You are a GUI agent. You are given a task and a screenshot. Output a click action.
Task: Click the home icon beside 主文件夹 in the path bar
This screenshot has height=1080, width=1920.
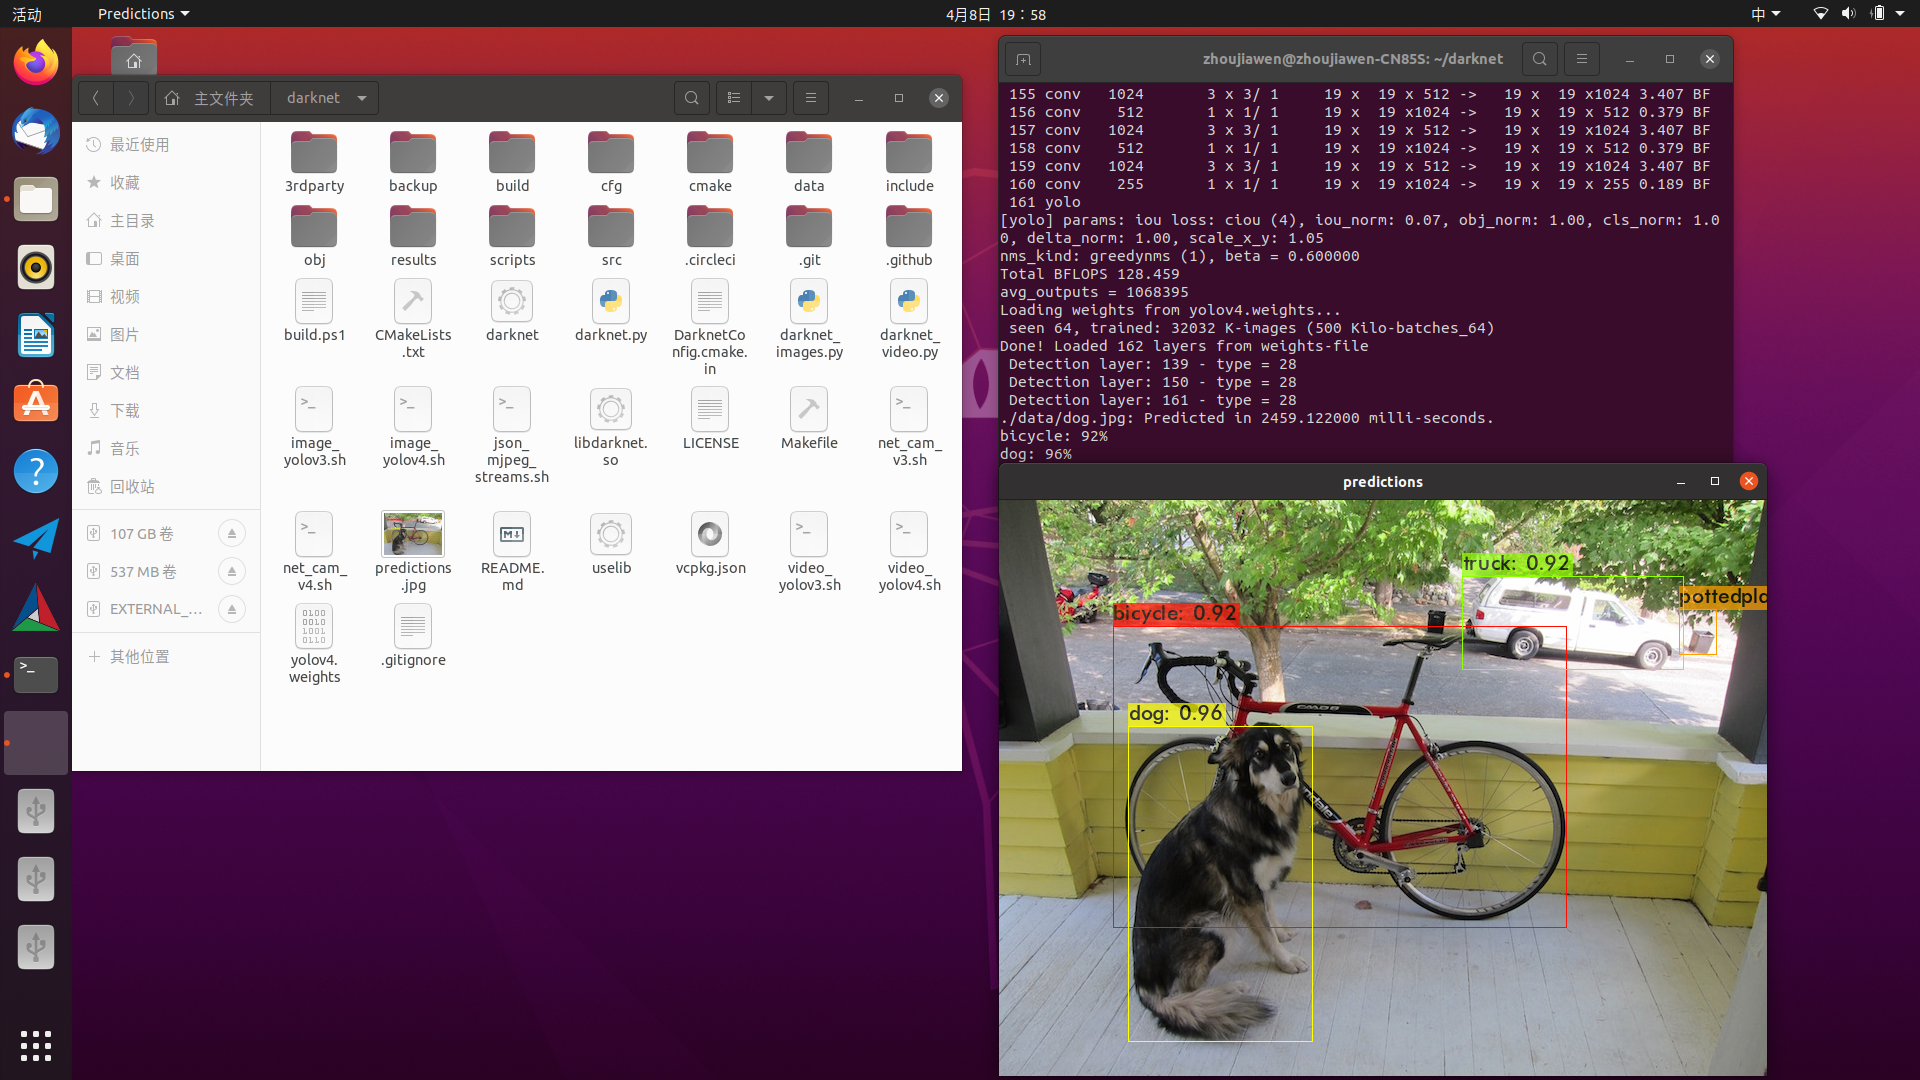click(x=172, y=97)
